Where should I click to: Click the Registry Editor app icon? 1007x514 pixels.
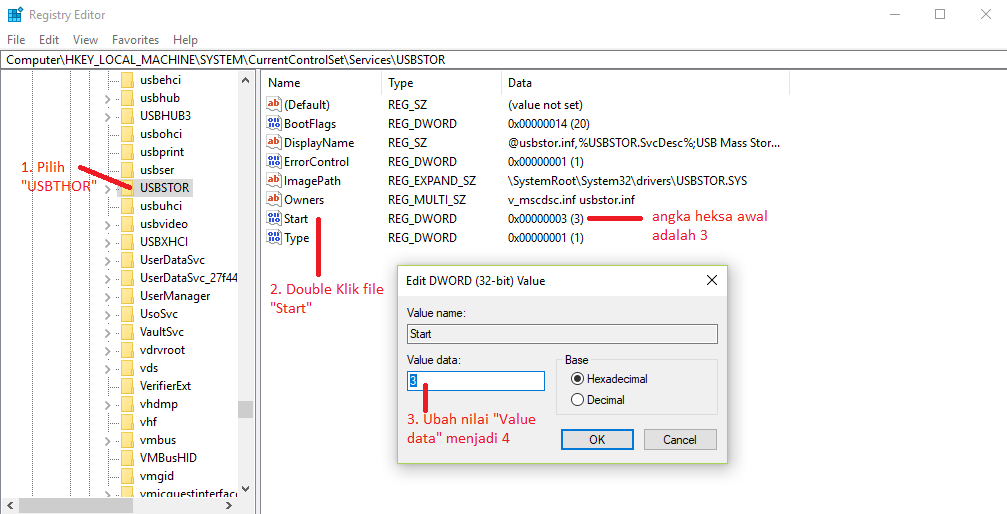tap(15, 14)
